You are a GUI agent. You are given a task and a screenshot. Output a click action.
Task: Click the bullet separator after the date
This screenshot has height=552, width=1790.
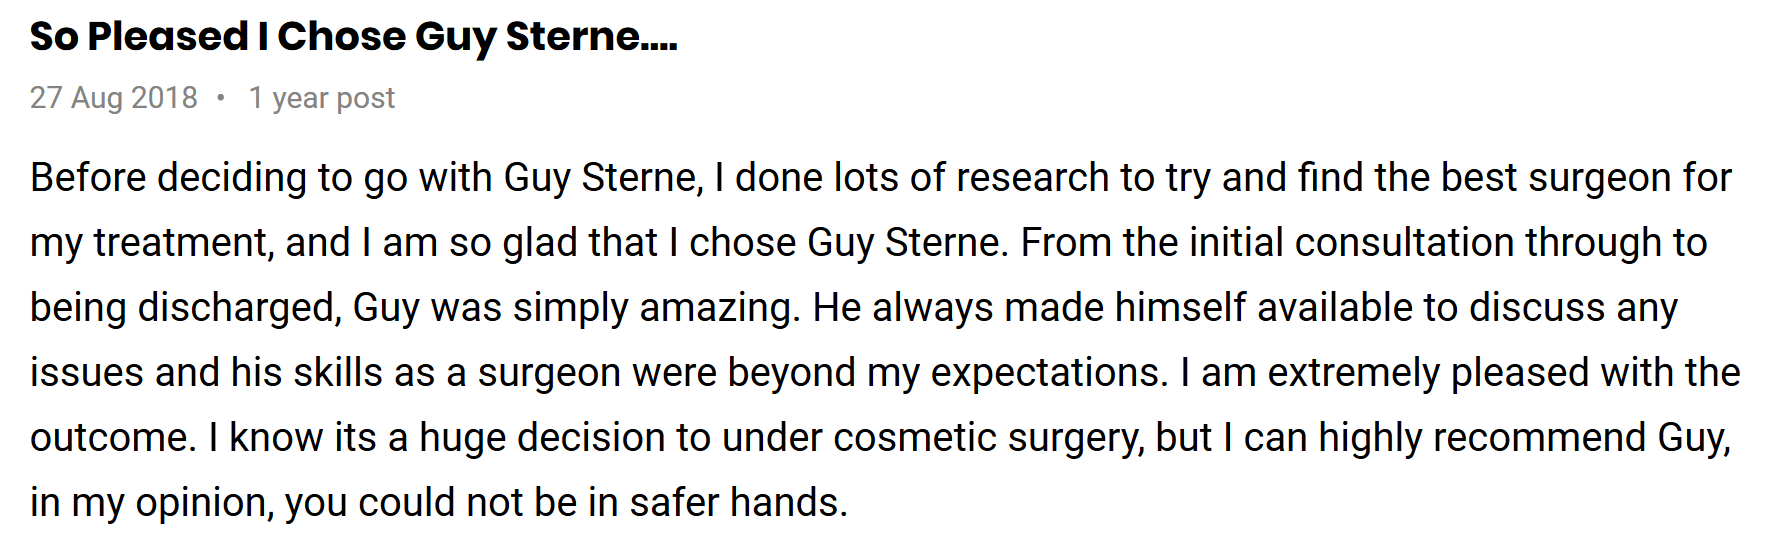221,97
